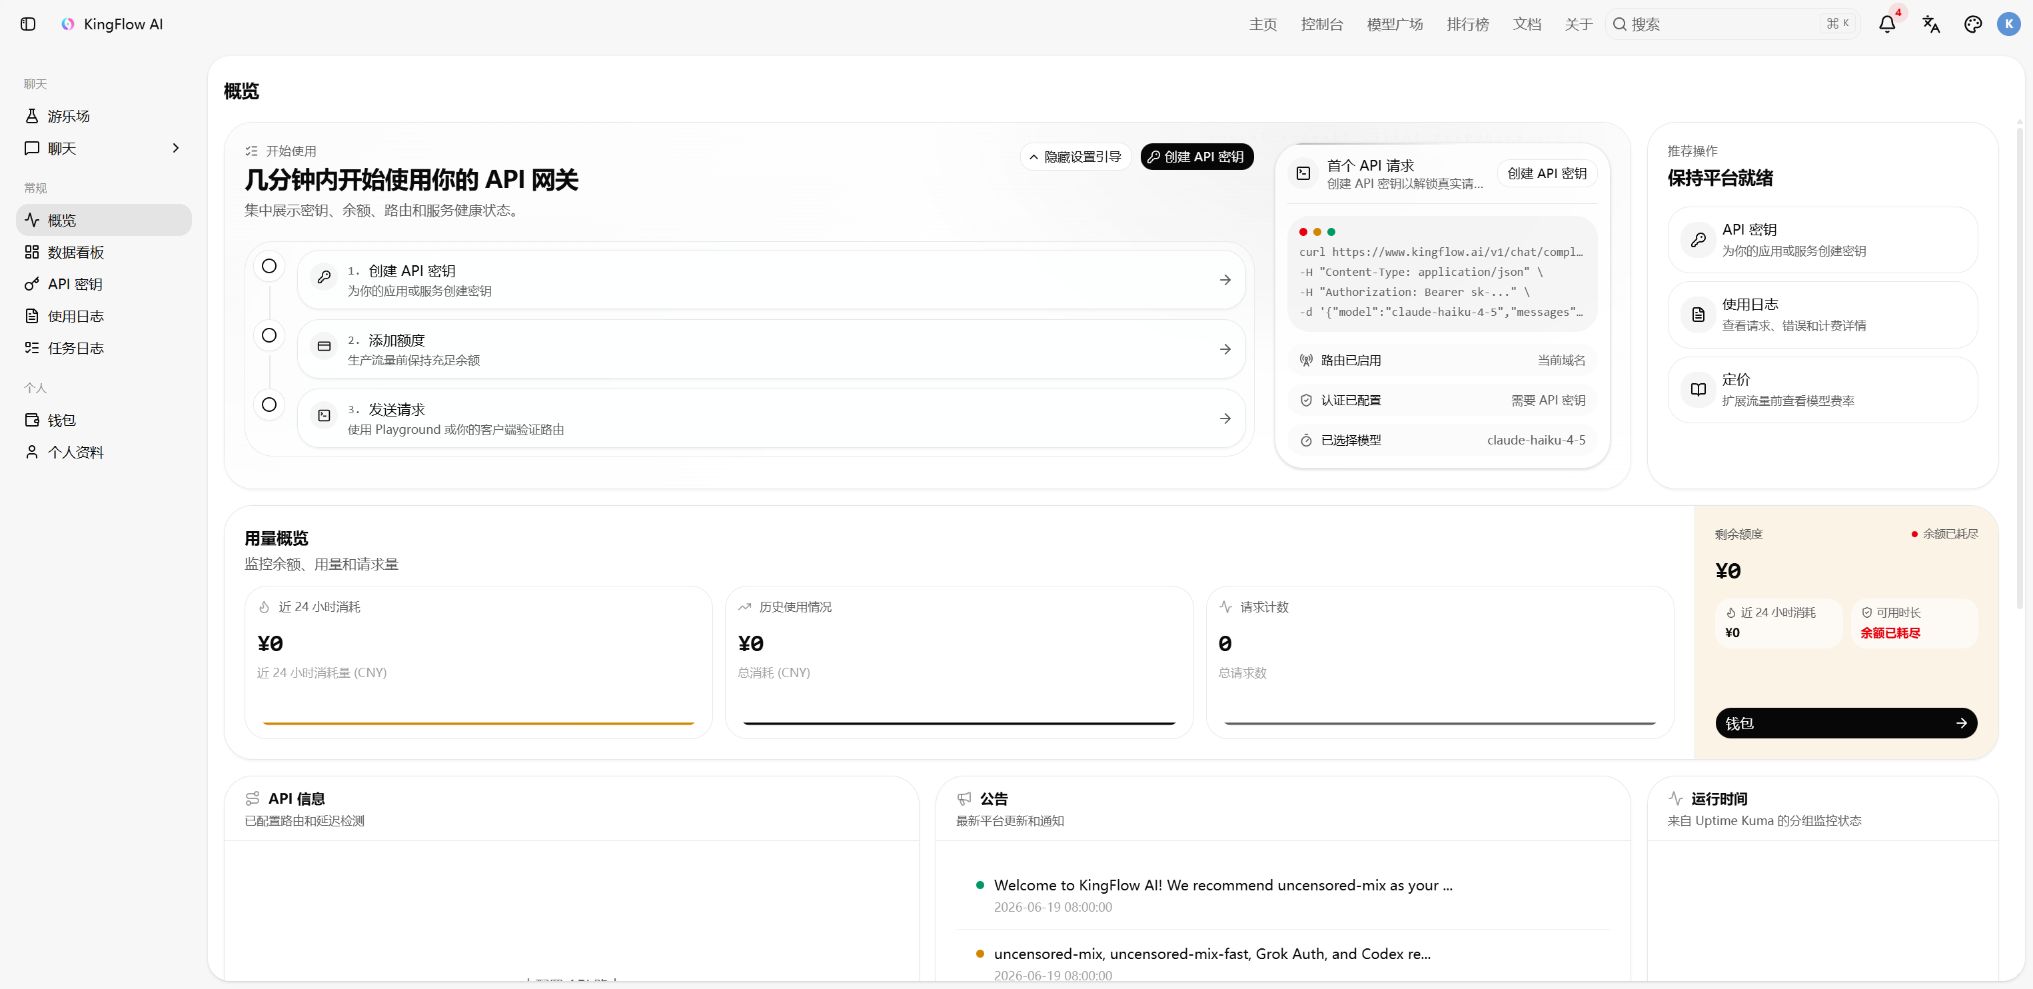The height and width of the screenshot is (989, 2033).
Task: Click the 已选择模型 claude-haiku-4-5 row
Action: tap(1442, 440)
